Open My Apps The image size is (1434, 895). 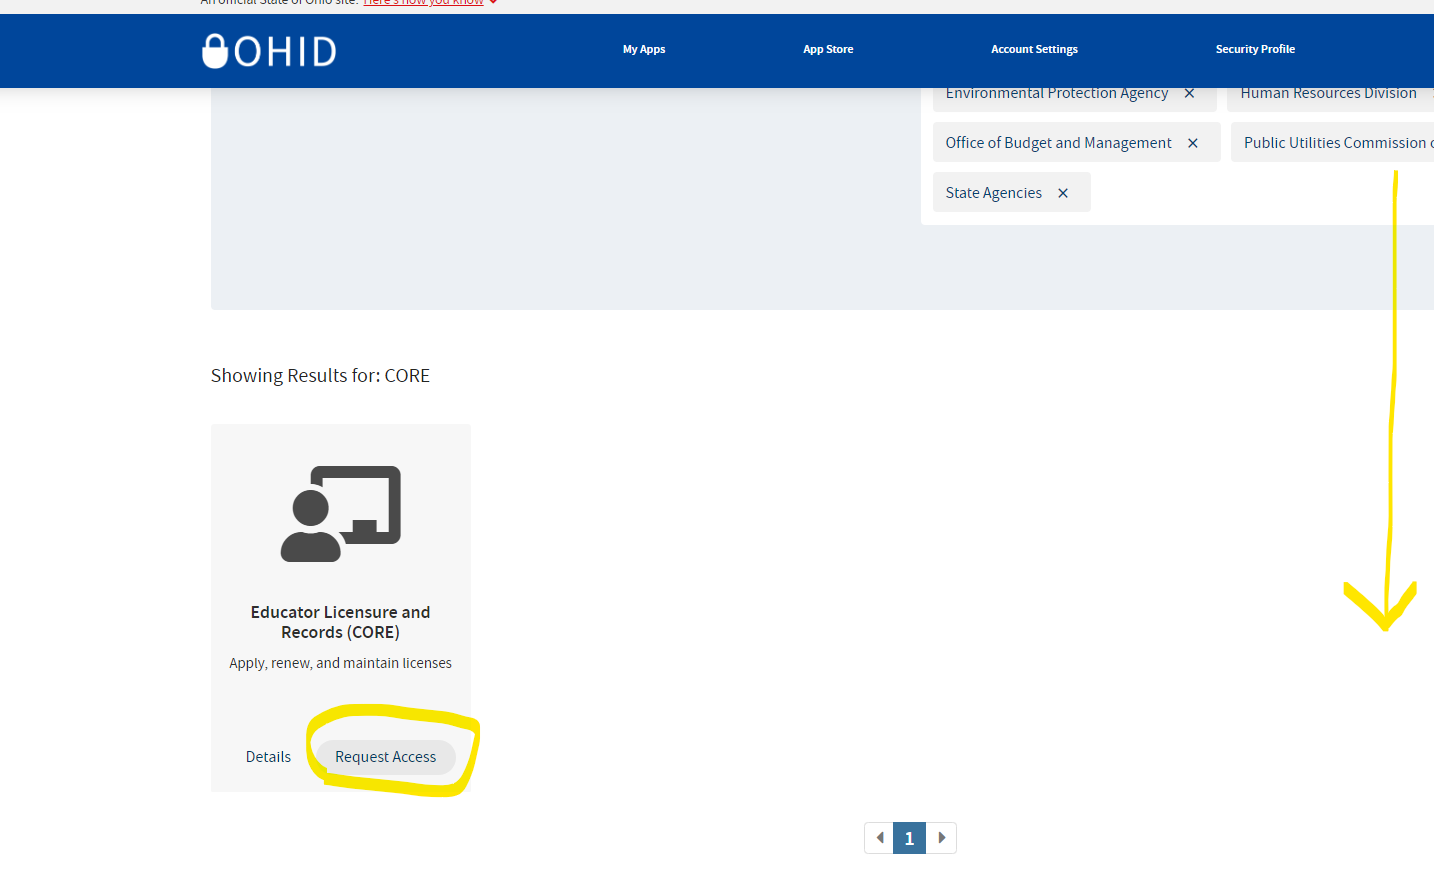643,49
